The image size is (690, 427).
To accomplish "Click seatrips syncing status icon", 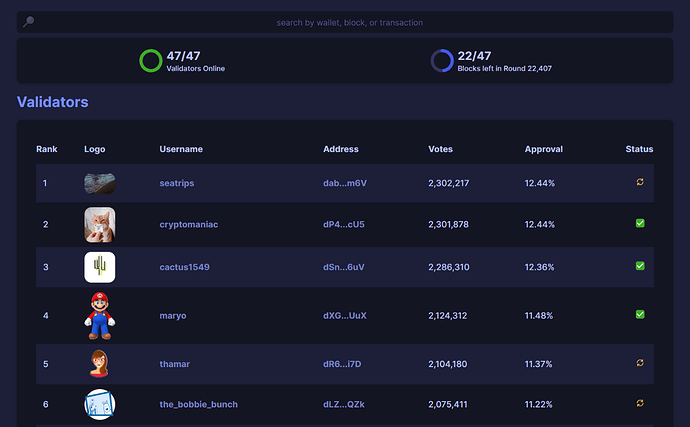I will (640, 182).
